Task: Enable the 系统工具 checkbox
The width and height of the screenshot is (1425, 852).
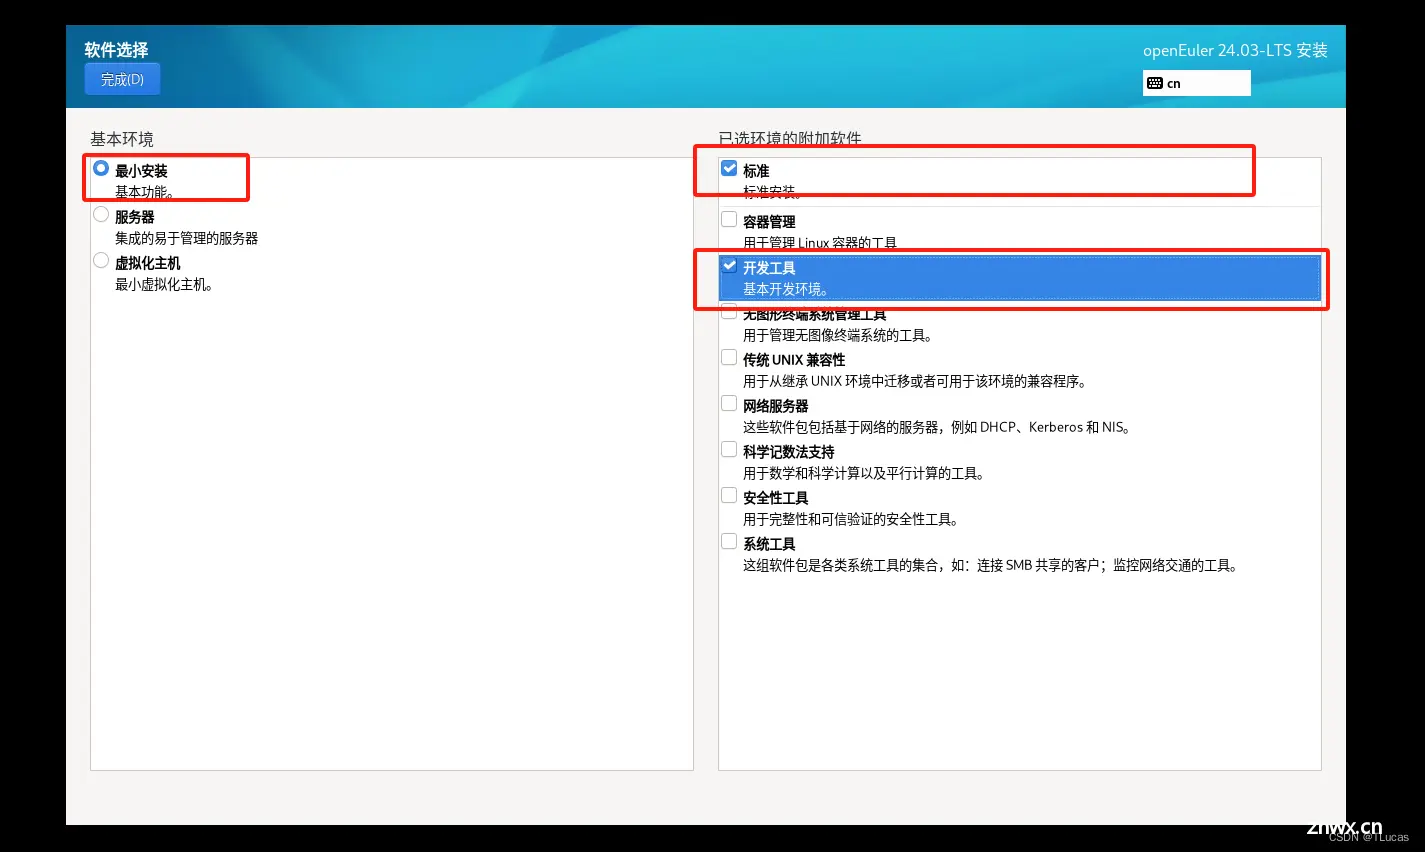Action: (729, 541)
